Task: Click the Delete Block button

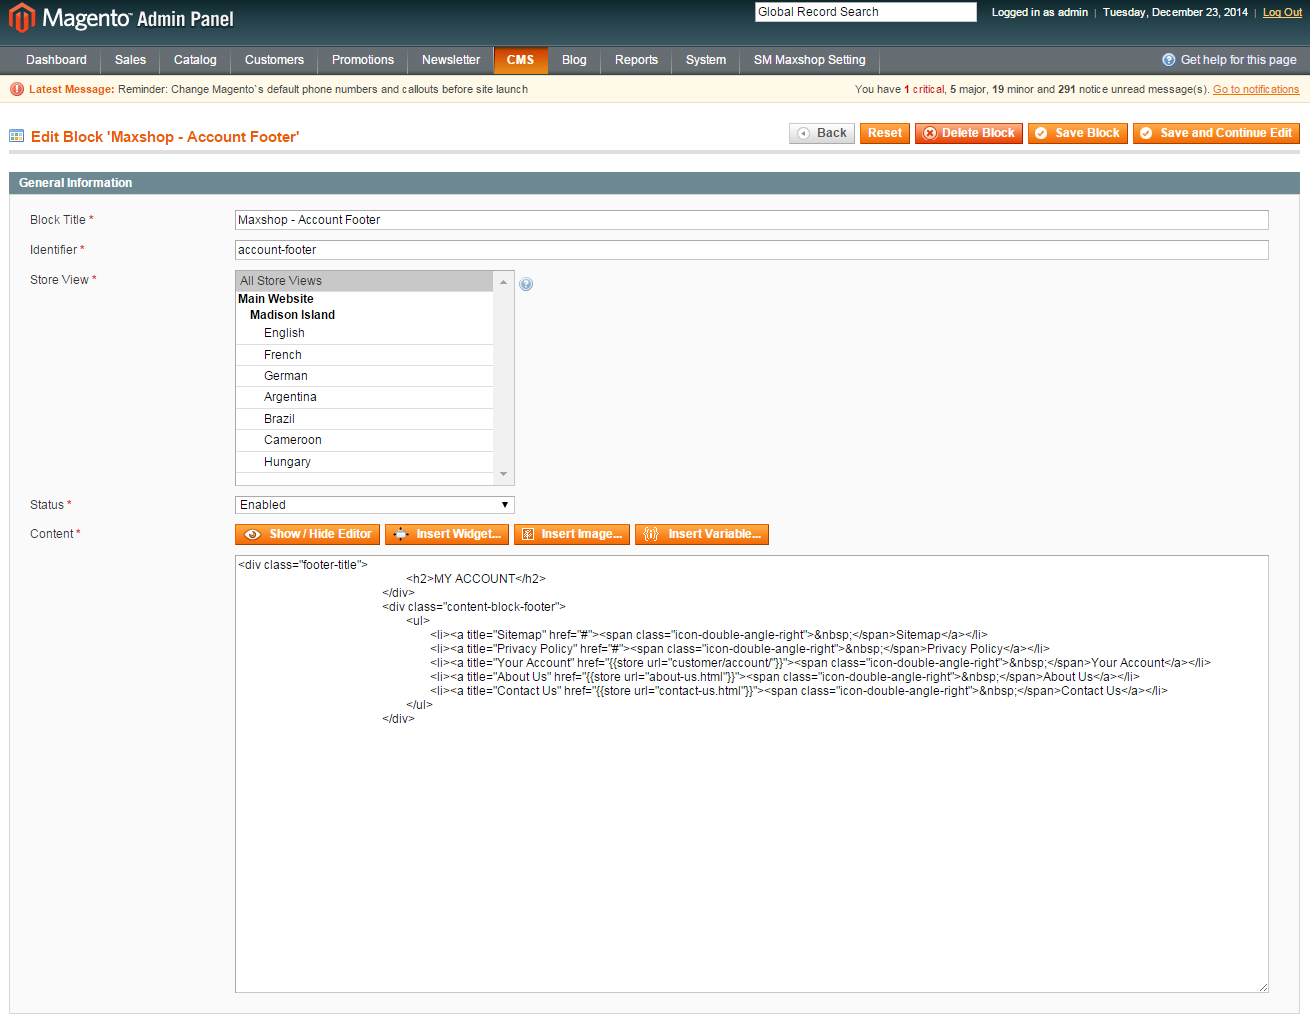Action: 969,133
